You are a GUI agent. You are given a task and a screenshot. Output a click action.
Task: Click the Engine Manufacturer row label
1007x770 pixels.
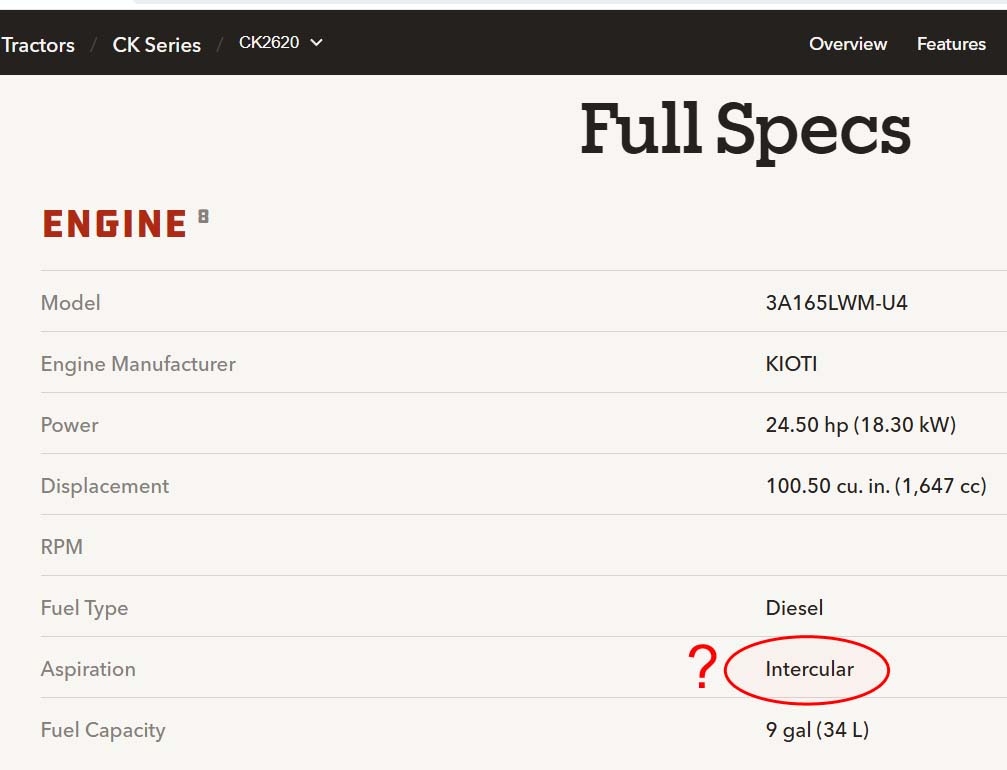(x=138, y=364)
